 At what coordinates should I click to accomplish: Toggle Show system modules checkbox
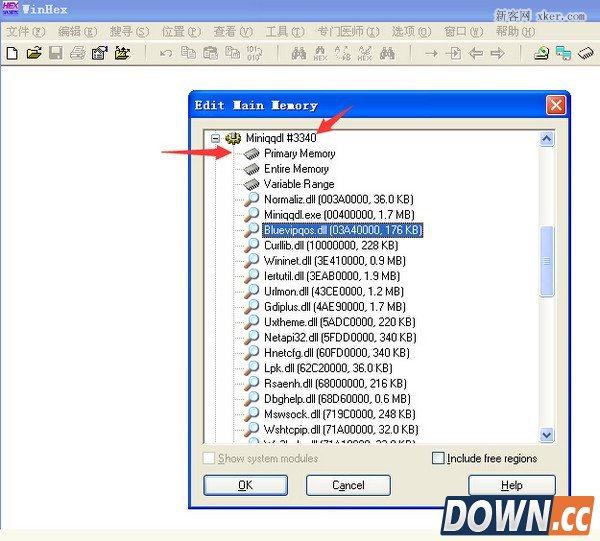pos(209,458)
